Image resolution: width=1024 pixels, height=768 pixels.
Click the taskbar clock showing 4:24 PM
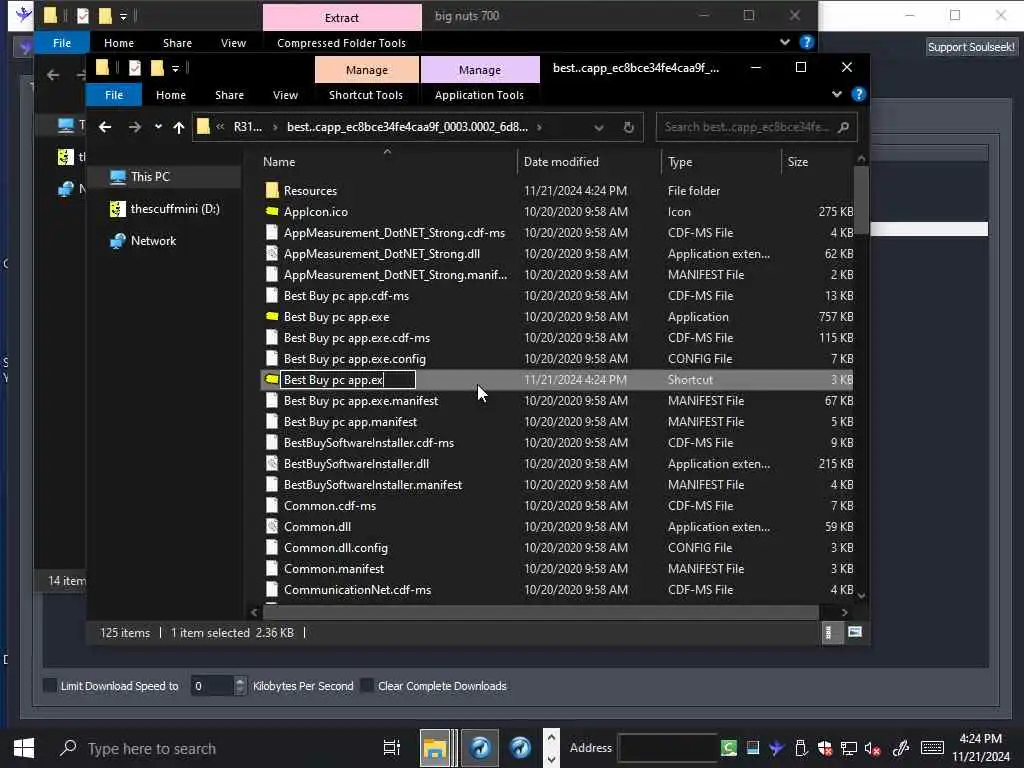coord(980,748)
